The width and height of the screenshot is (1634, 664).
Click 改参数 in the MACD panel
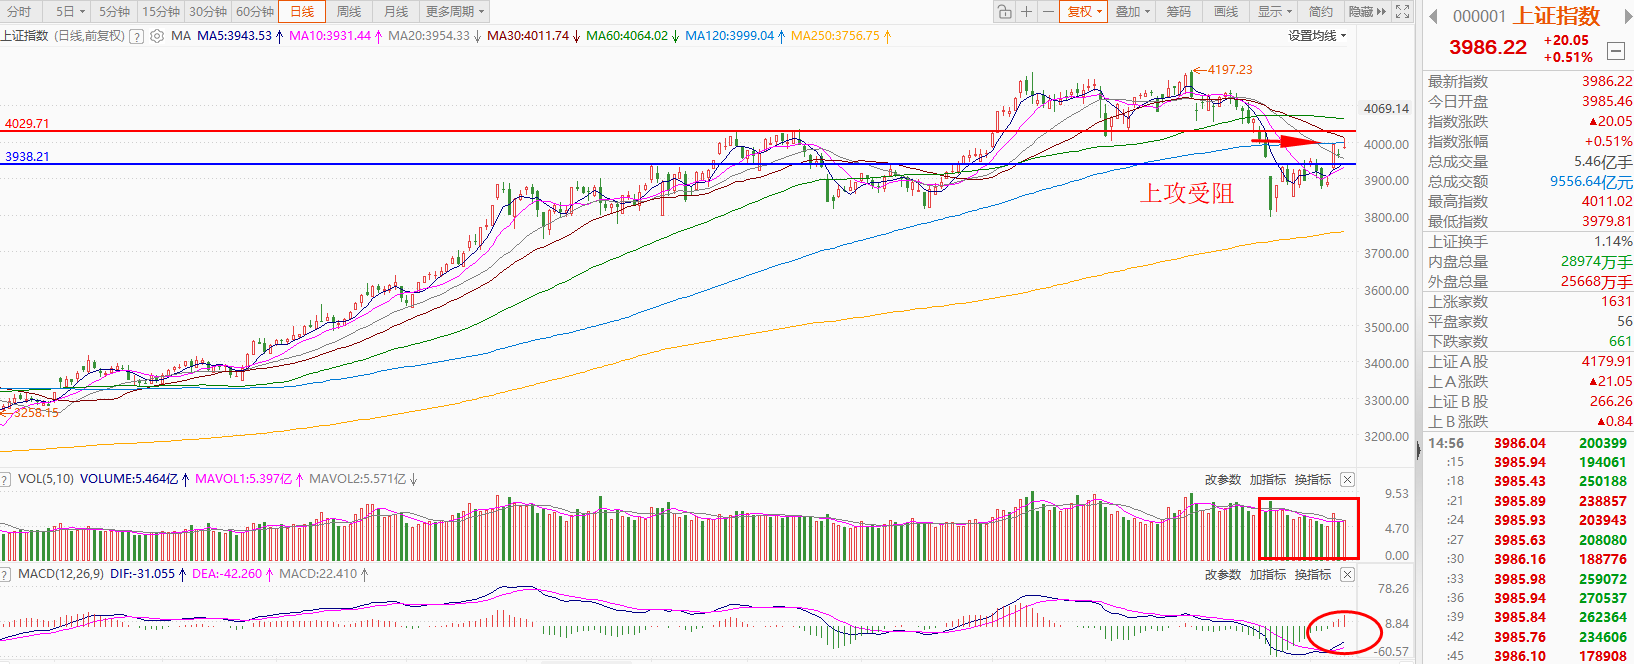coord(1222,575)
